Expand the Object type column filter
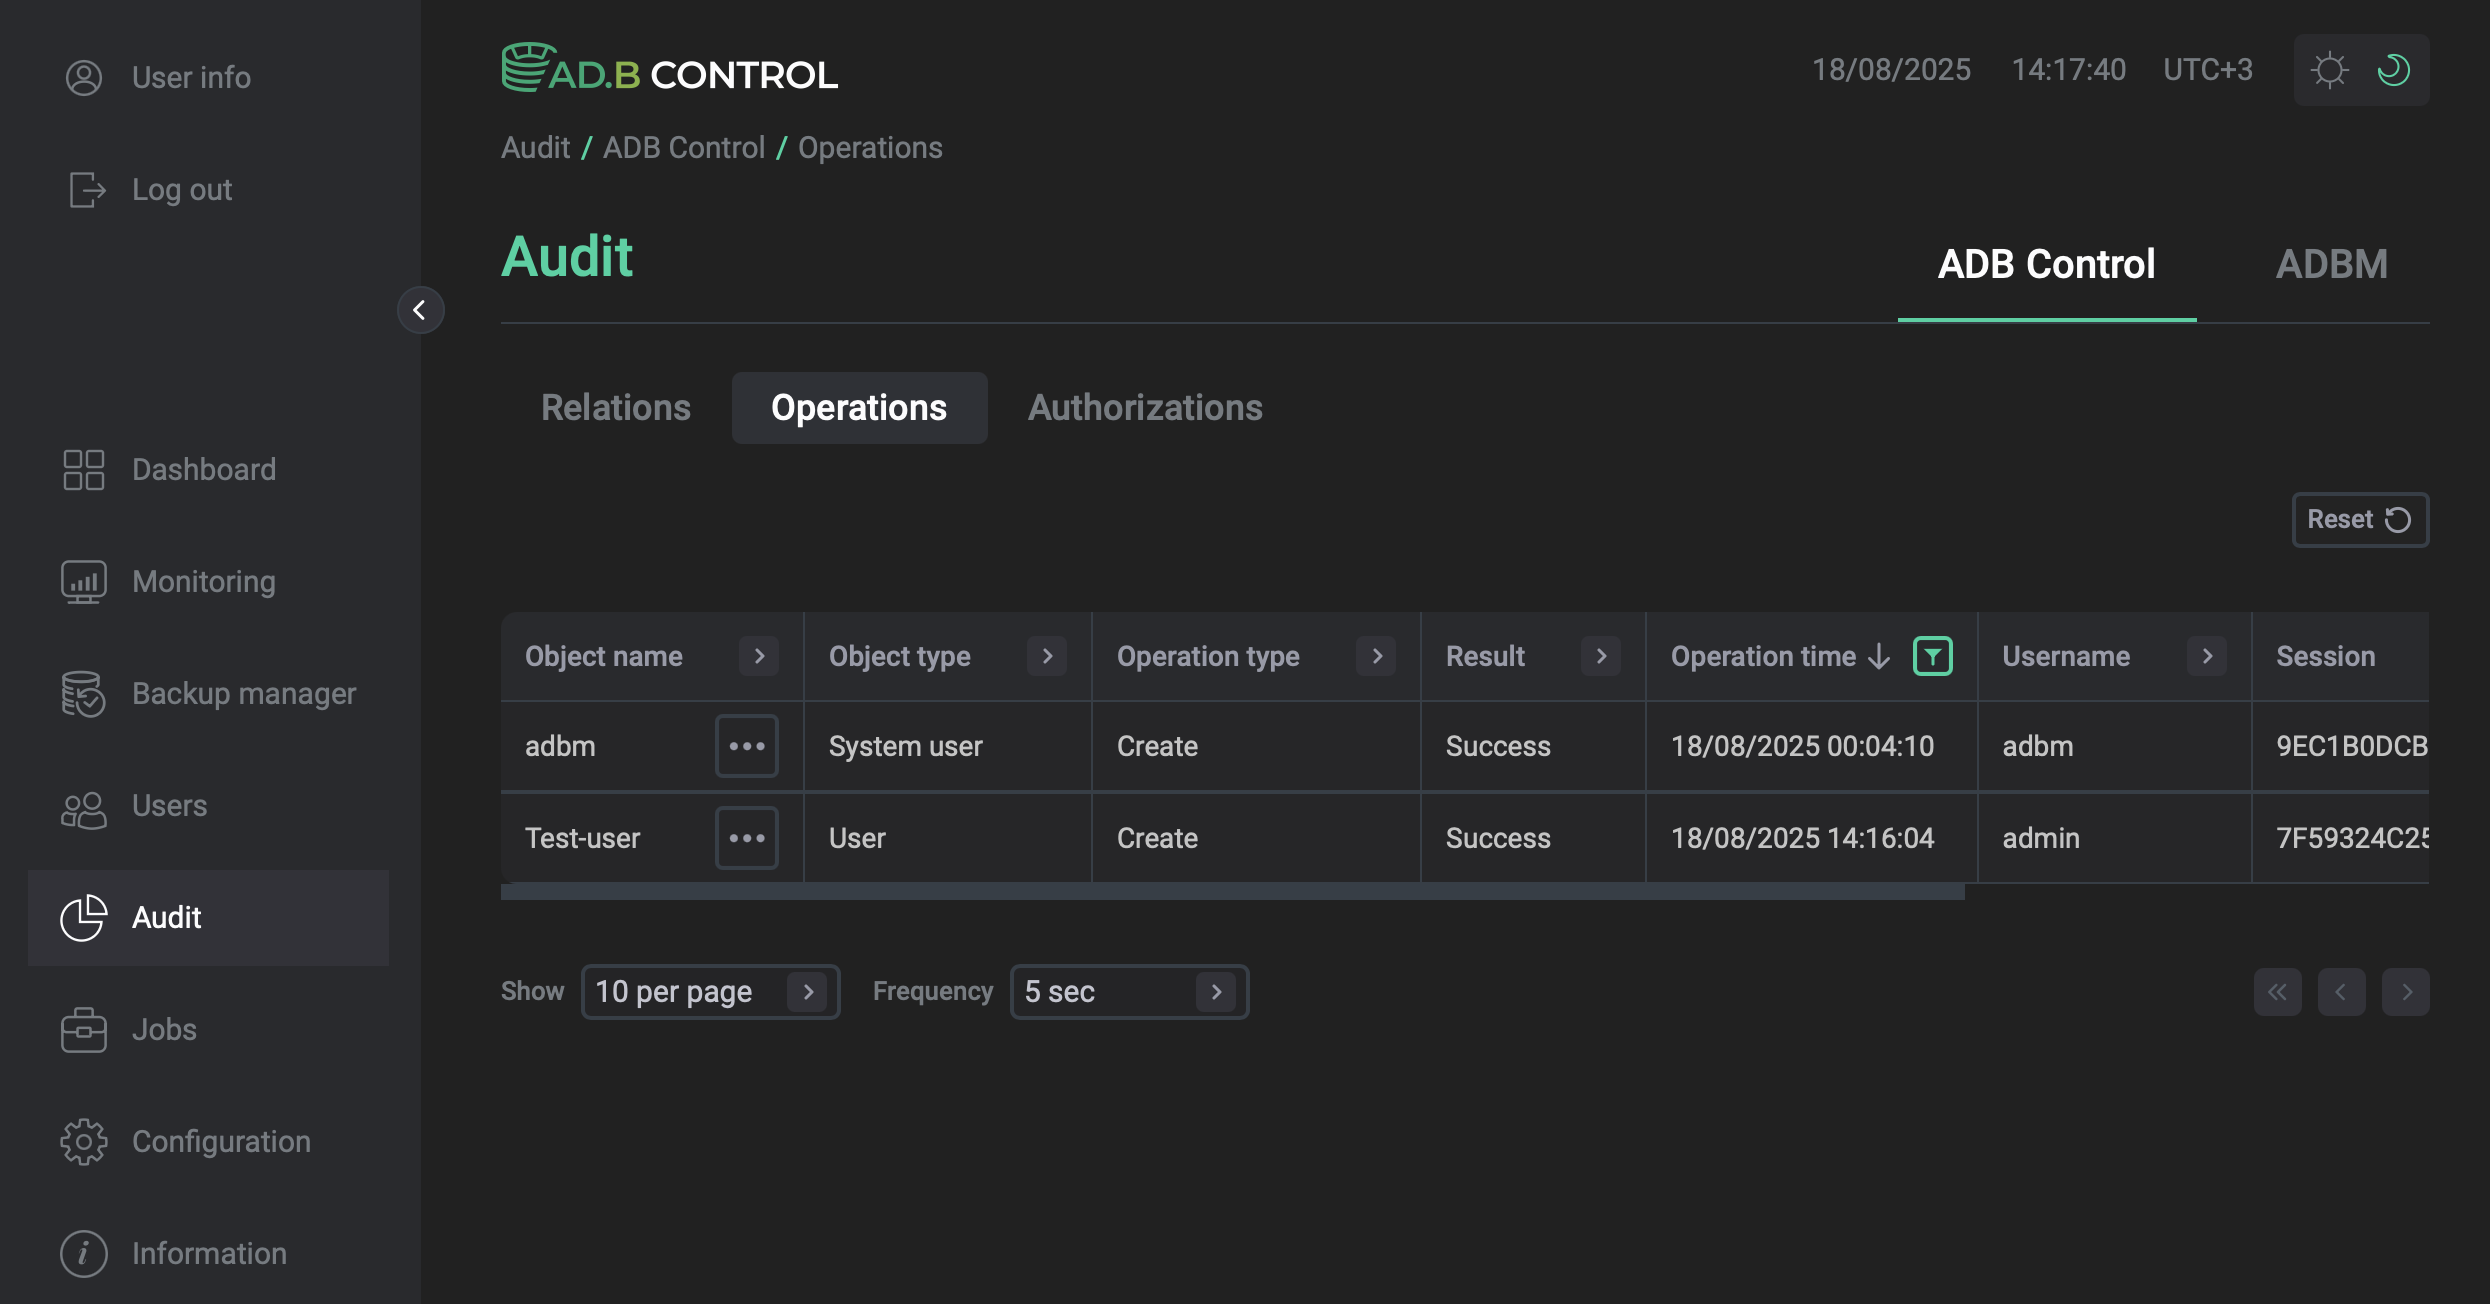This screenshot has height=1304, width=2490. point(1047,656)
